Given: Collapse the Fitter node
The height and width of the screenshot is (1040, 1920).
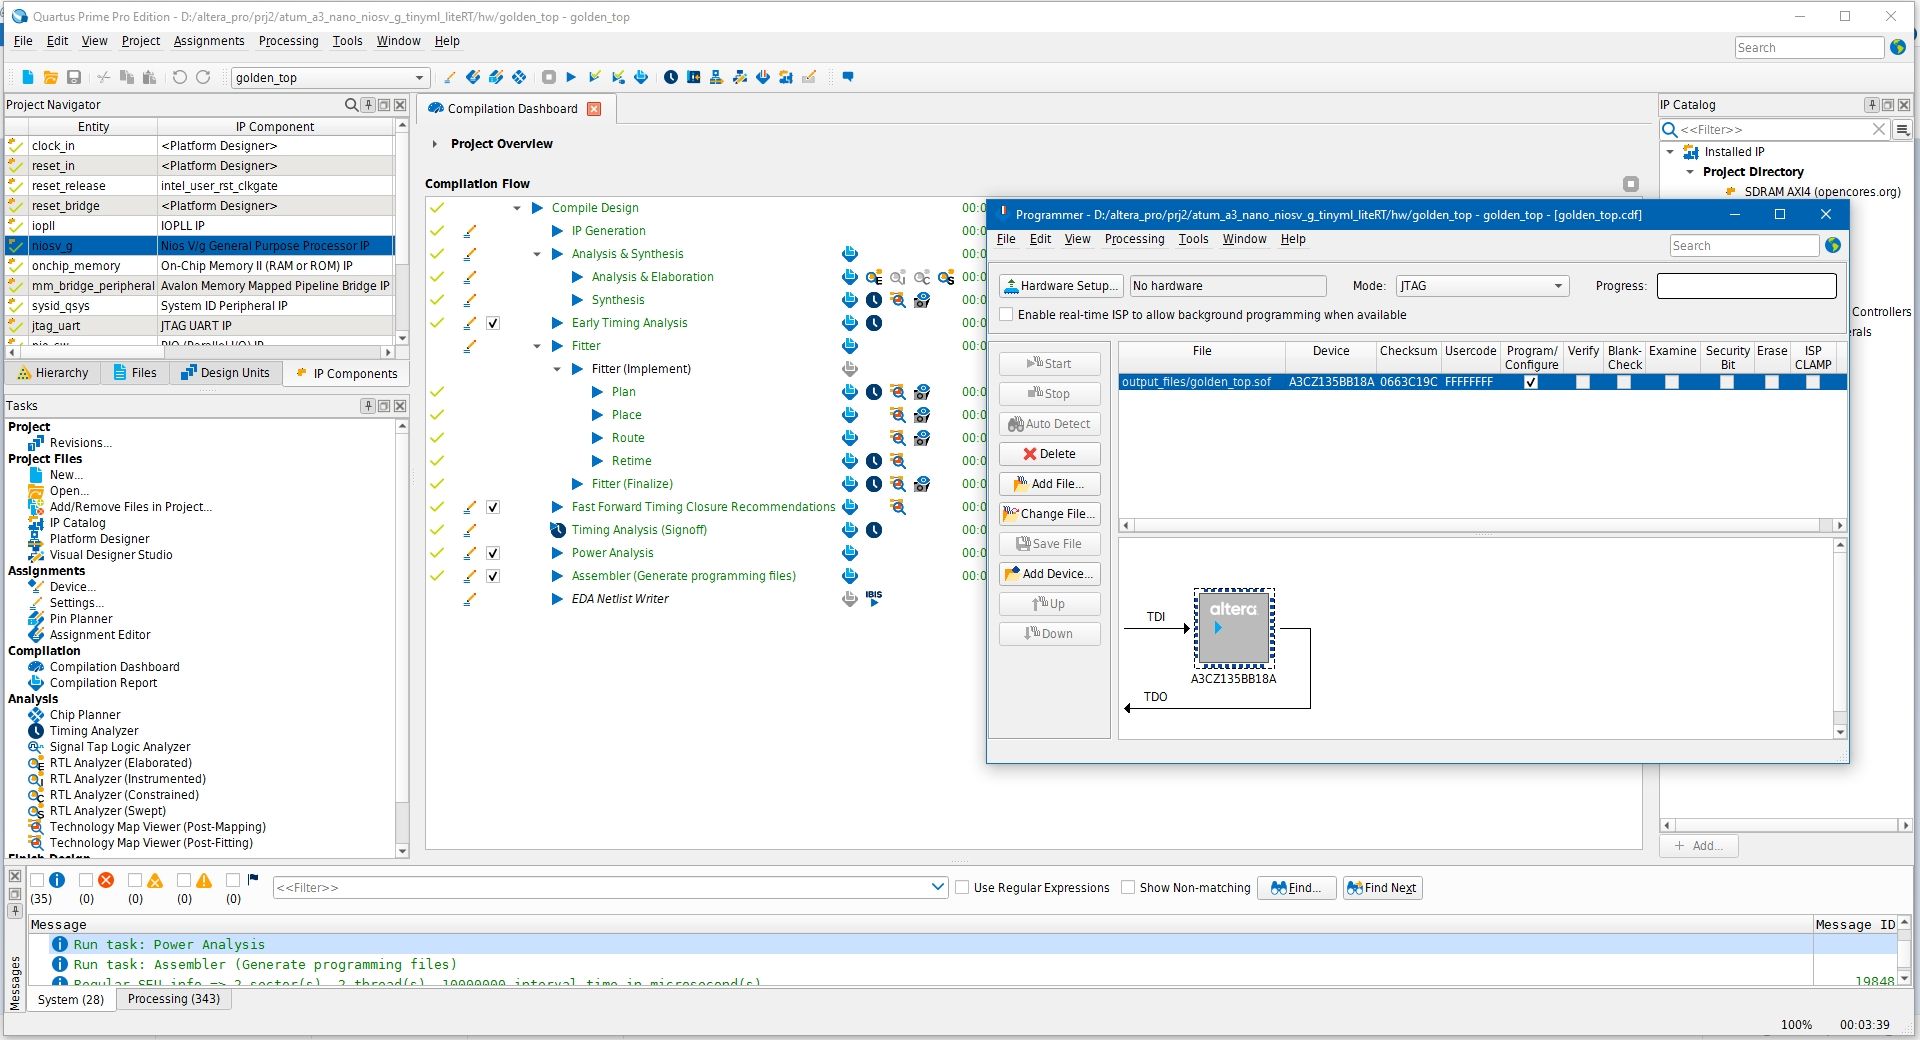Looking at the screenshot, I should (x=537, y=346).
